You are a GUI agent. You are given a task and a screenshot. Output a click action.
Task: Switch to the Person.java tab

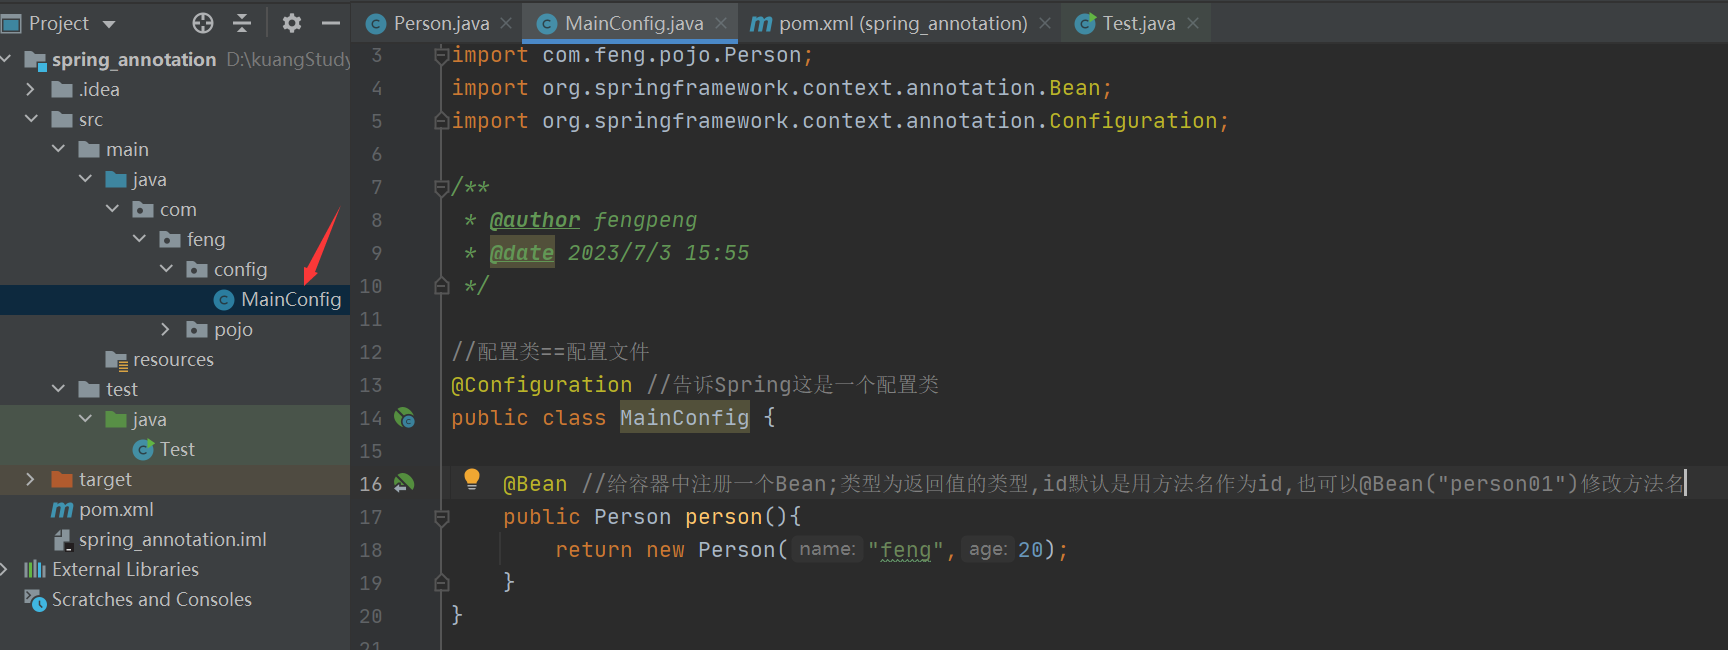(441, 23)
